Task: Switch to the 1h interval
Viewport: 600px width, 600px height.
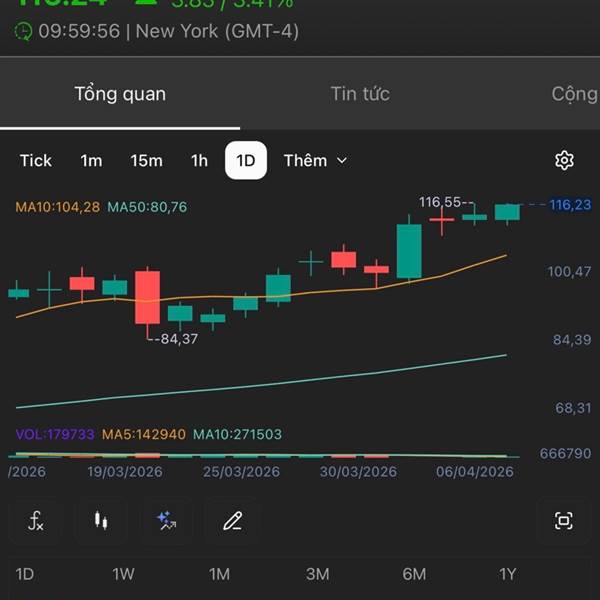Action: point(200,161)
